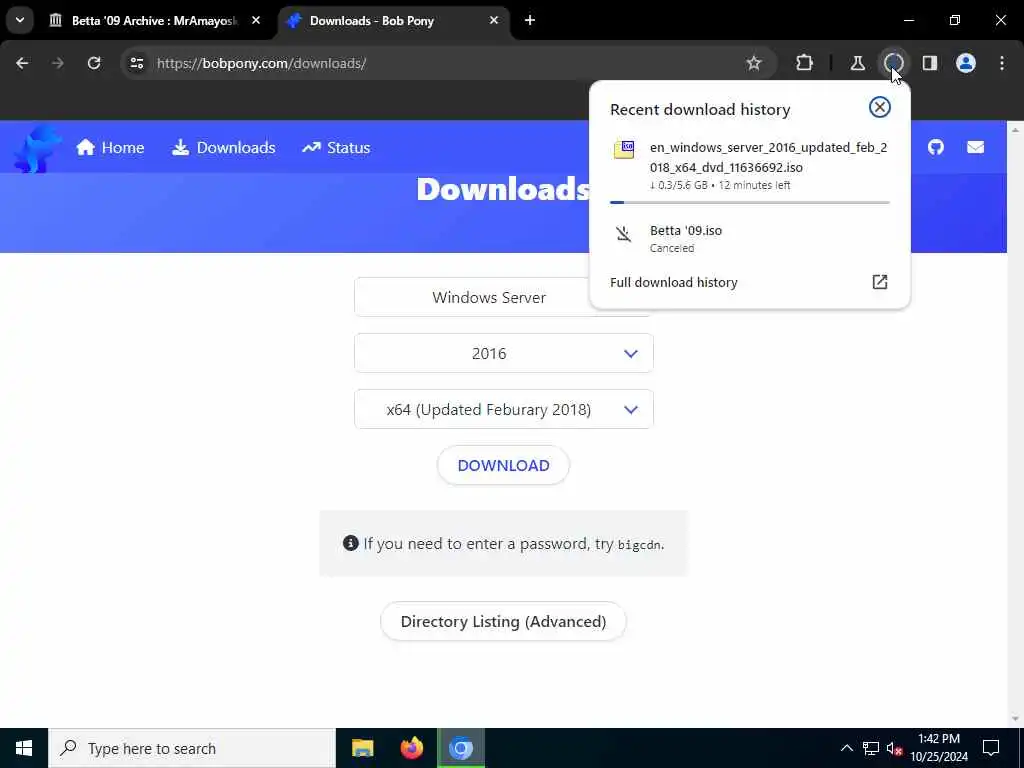
Task: Expand the x64 (Updated Feburary 2018) dropdown
Action: tap(504, 409)
